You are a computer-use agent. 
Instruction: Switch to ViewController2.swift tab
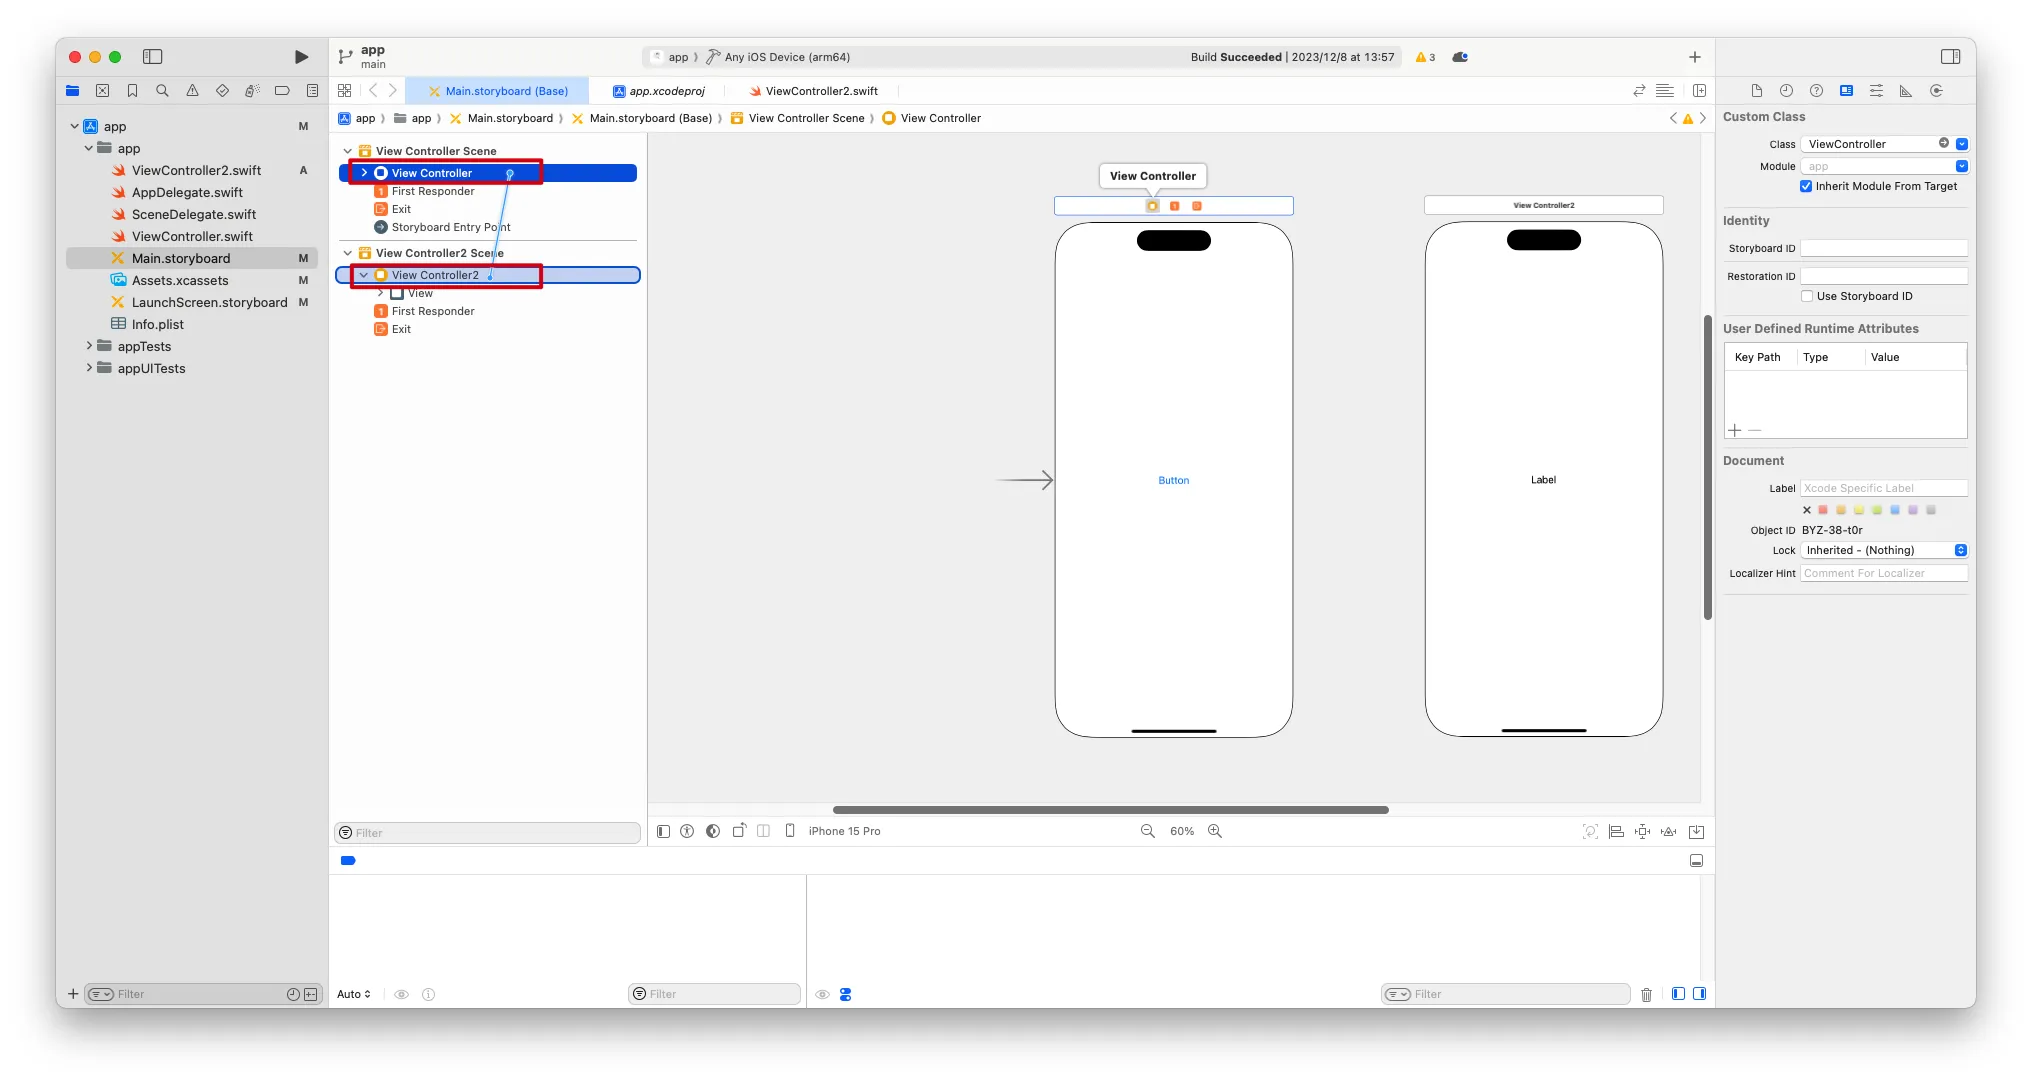click(813, 91)
